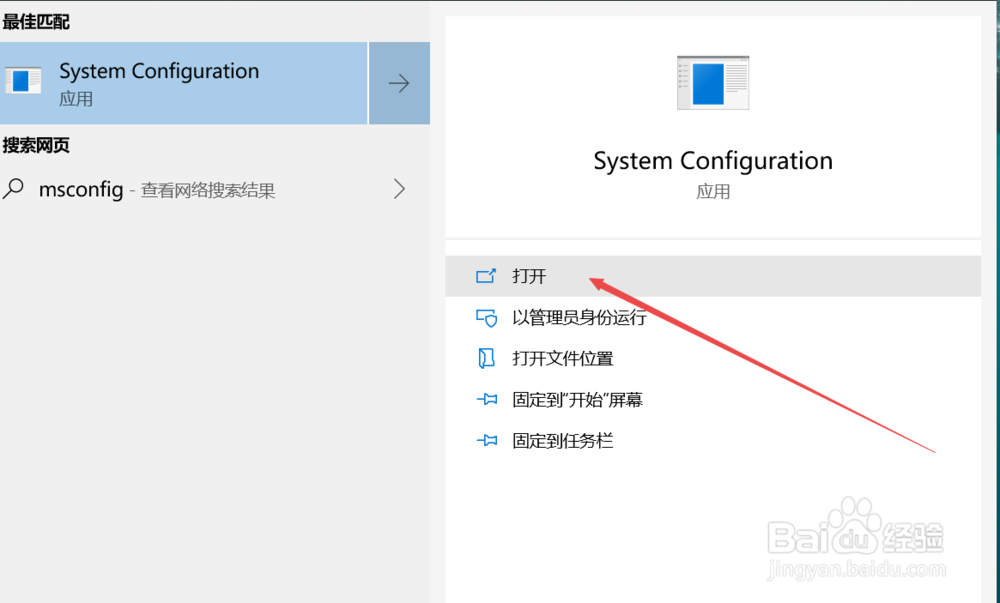Click the shield icon beside 以管理员身份运行
This screenshot has width=1000, height=603.
coord(488,318)
